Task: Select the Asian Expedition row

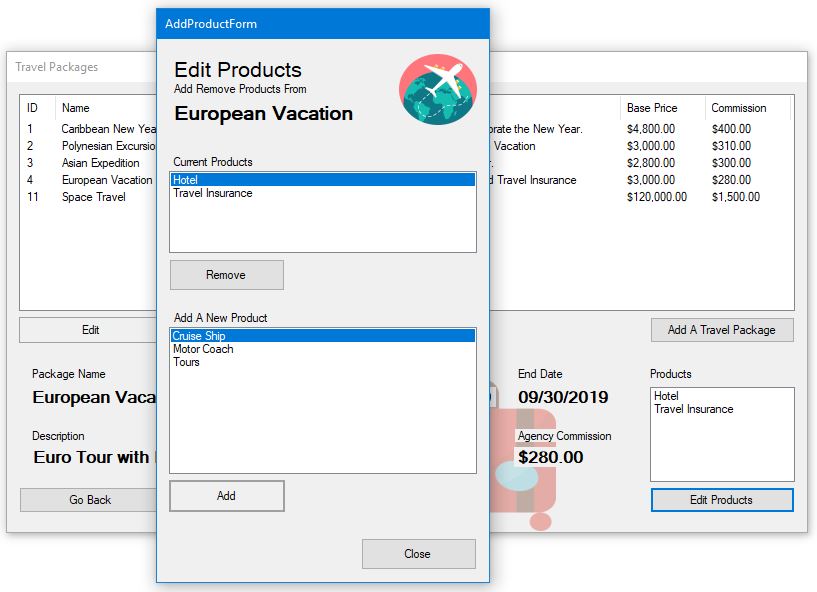Action: [100, 163]
